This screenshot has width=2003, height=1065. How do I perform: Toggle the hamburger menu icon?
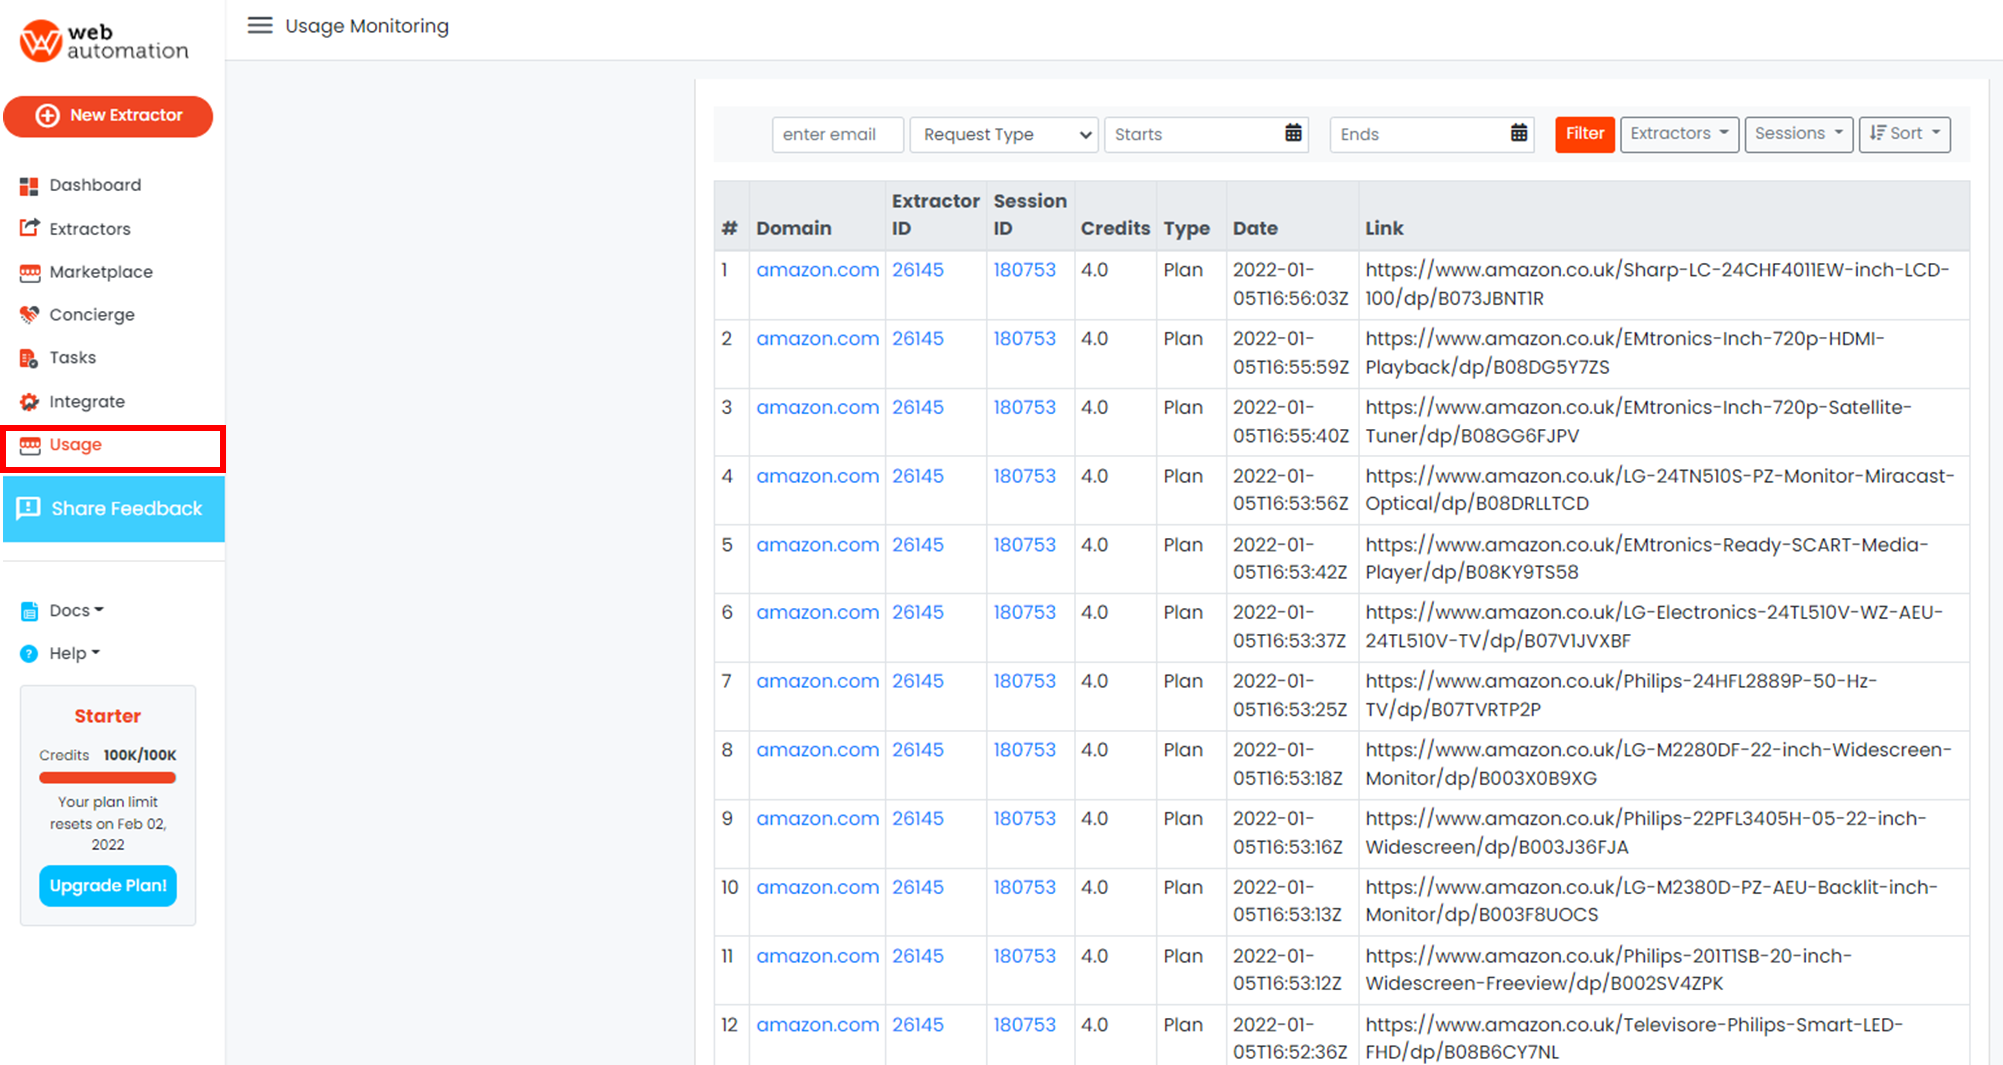point(260,25)
